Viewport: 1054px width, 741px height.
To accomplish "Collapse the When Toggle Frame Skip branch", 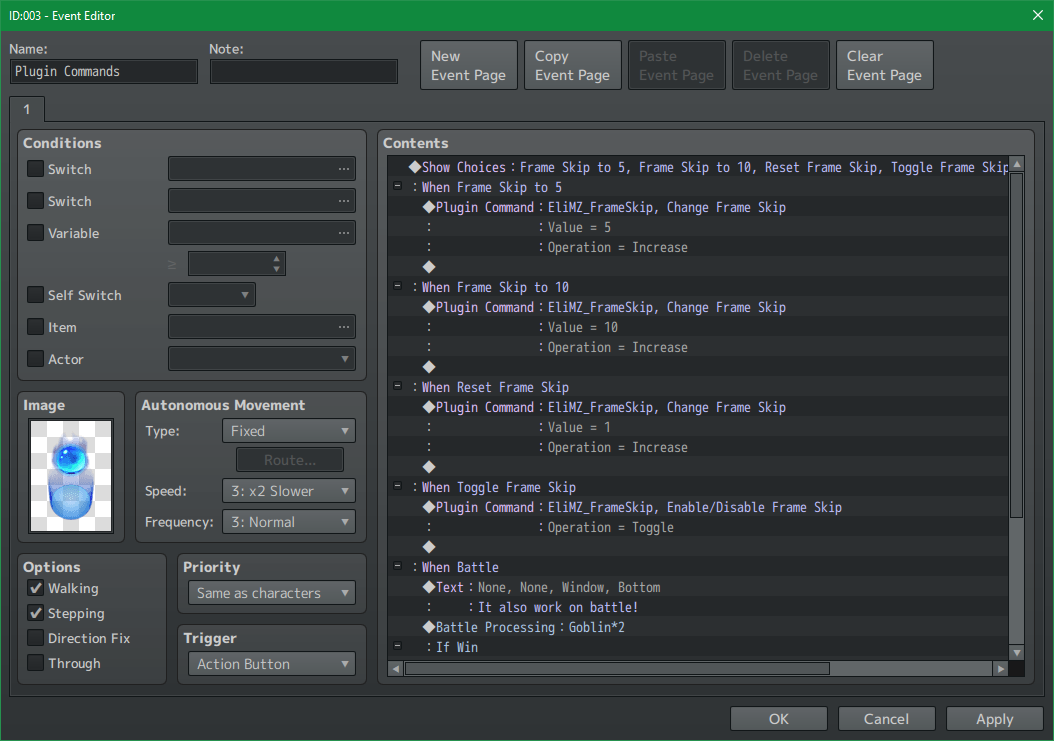I will 397,485.
